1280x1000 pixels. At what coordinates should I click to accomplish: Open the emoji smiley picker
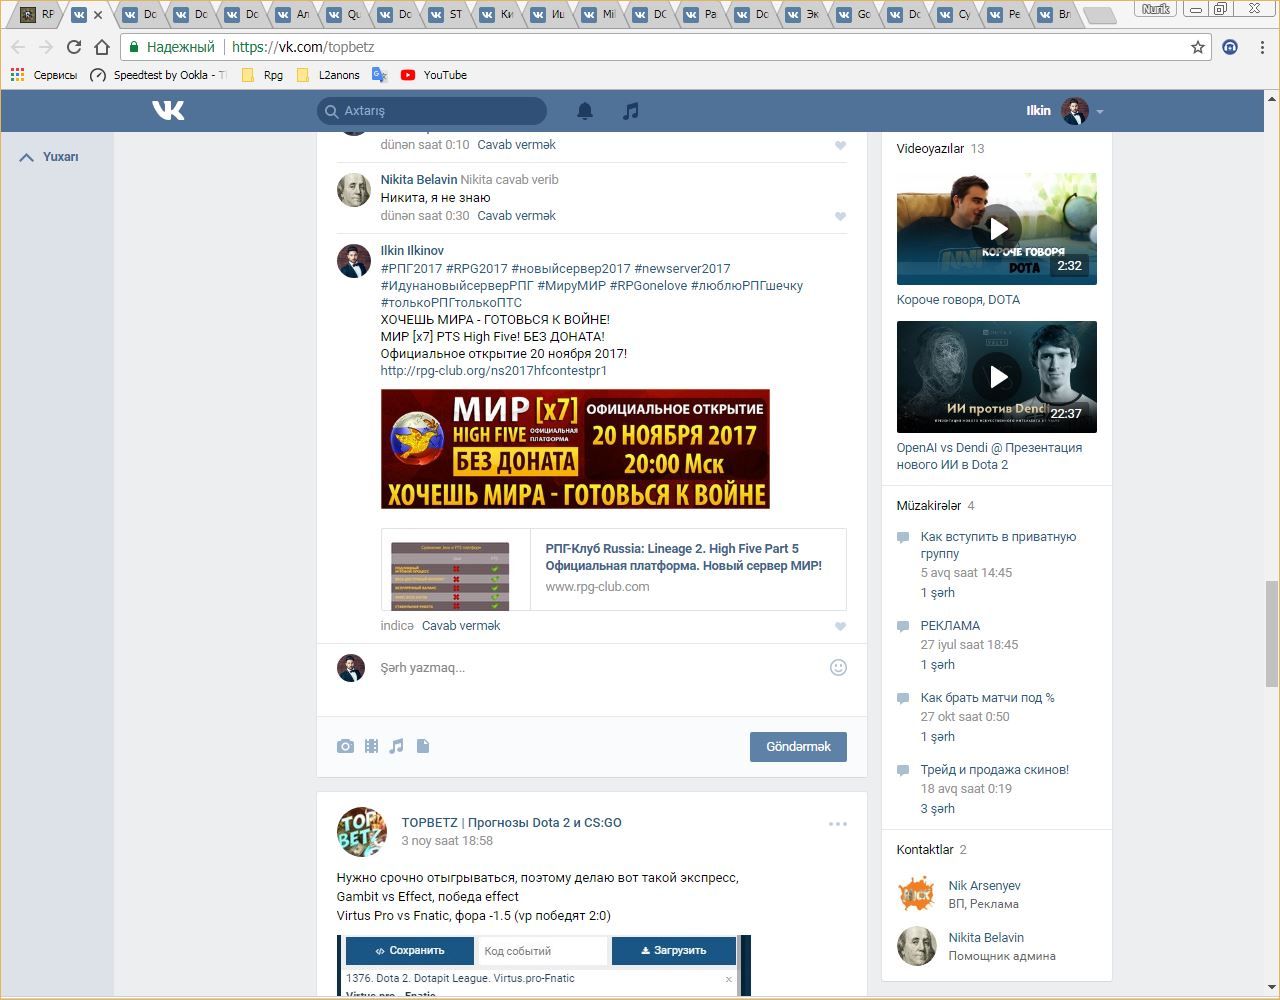838,667
